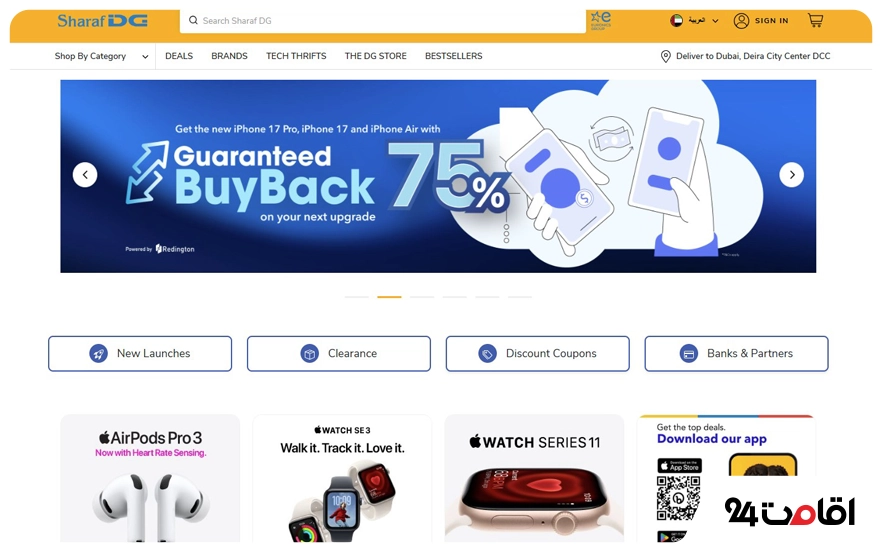The width and height of the screenshot is (882, 552).
Task: Focus the Search Sharaf DG field
Action: tap(383, 21)
